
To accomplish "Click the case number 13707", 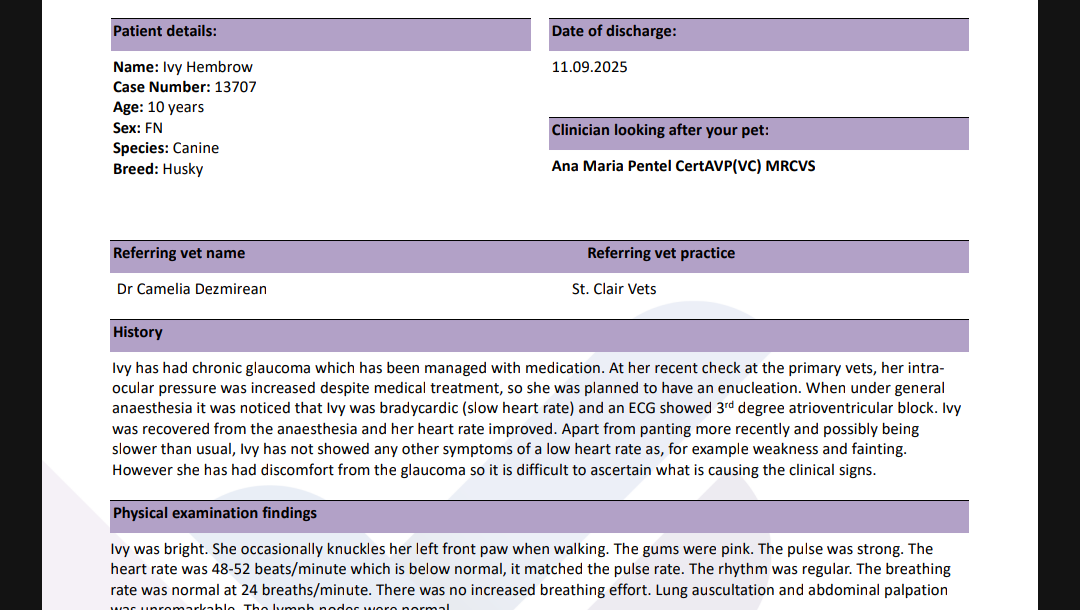I will tap(235, 87).
